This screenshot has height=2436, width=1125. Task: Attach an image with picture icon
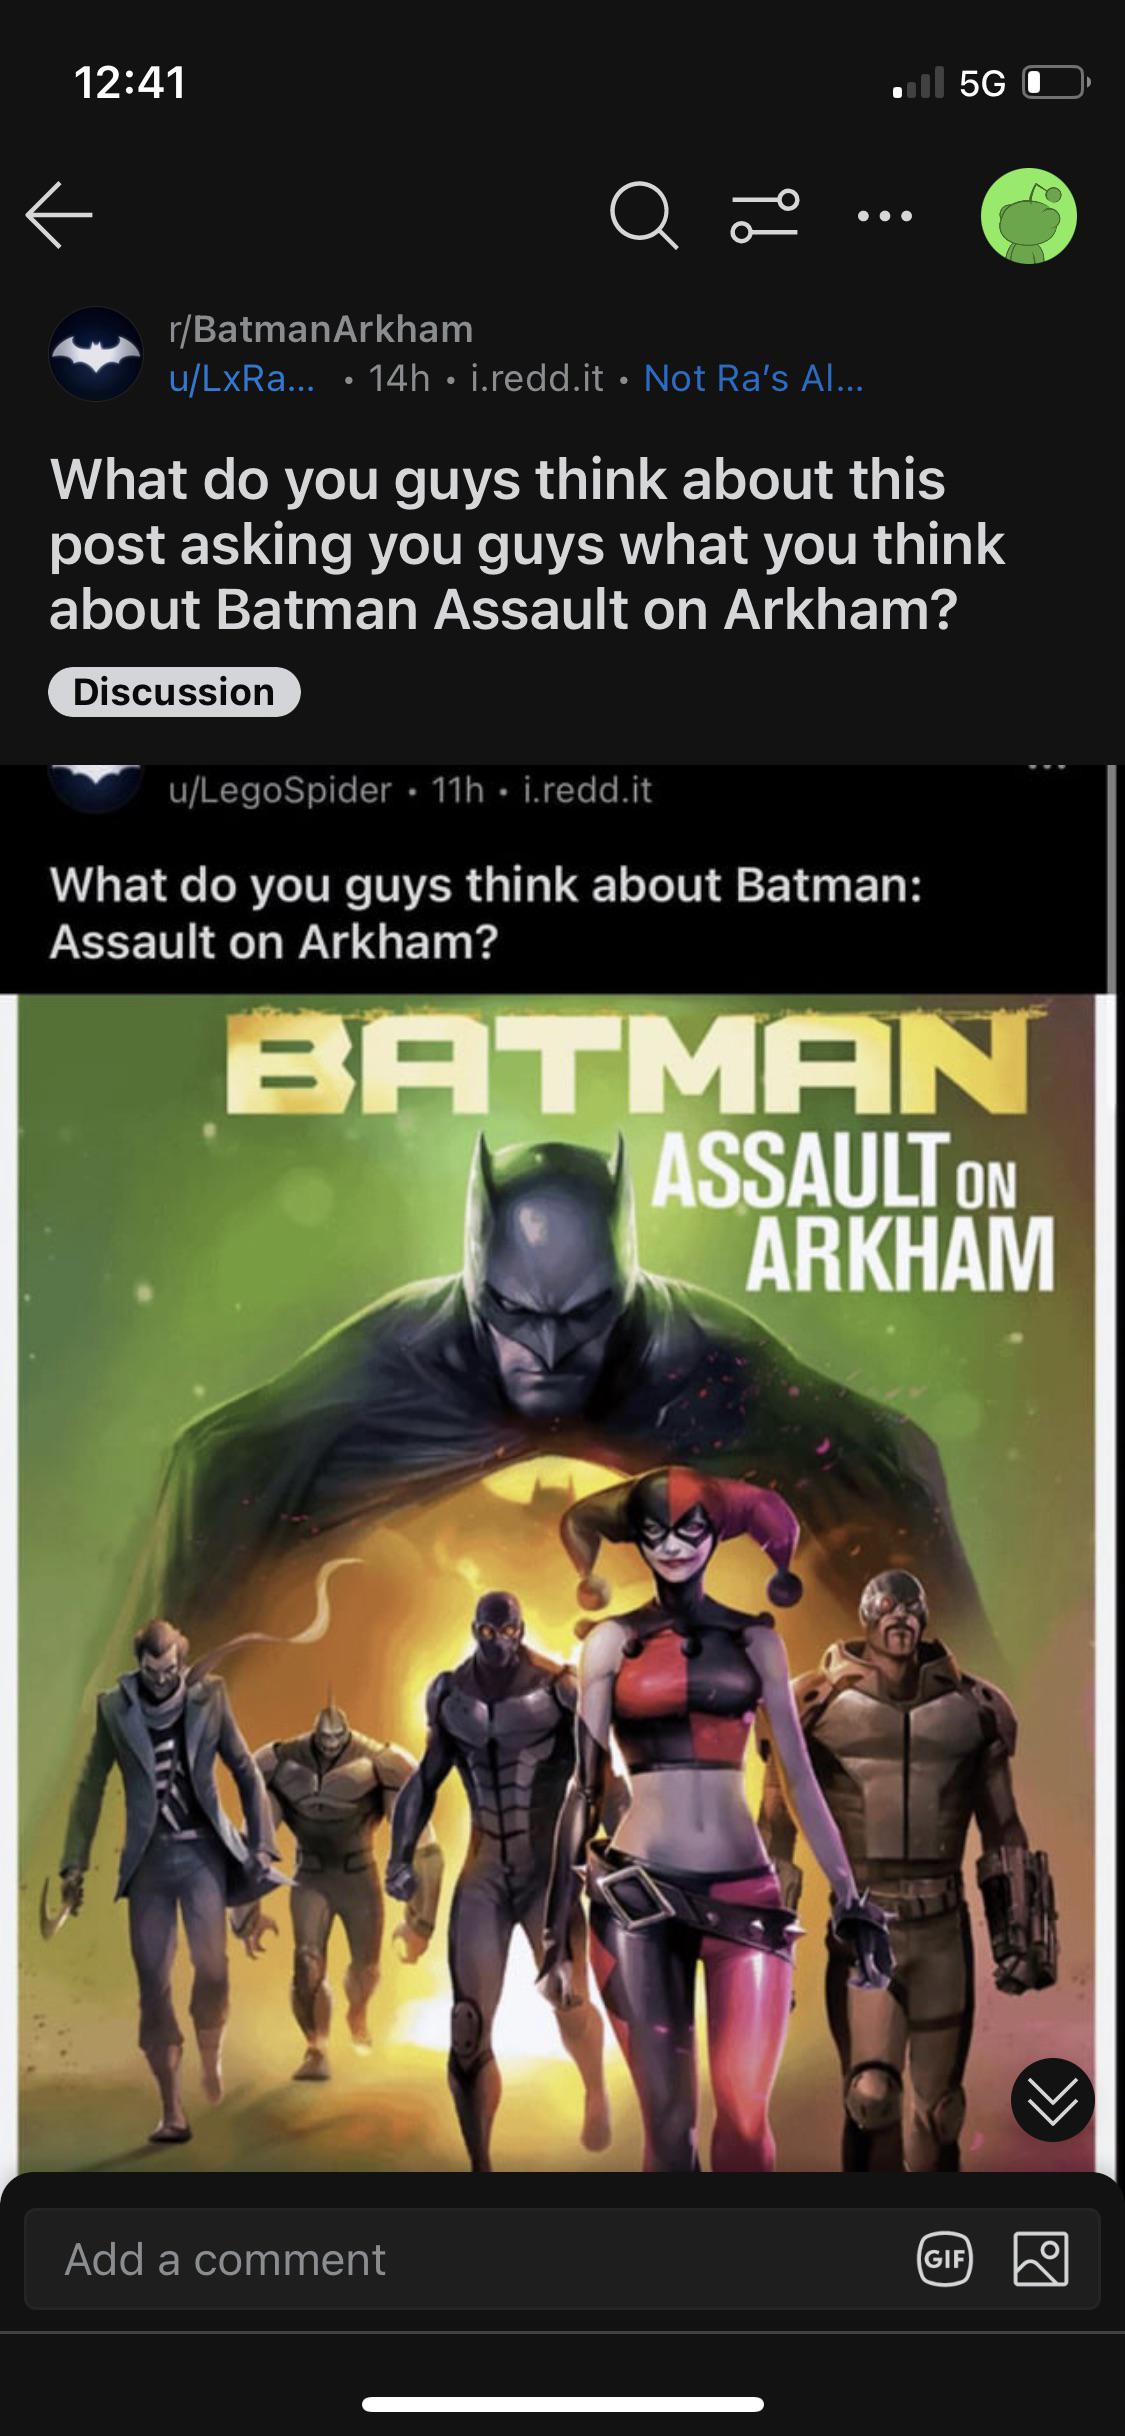tap(1041, 2259)
